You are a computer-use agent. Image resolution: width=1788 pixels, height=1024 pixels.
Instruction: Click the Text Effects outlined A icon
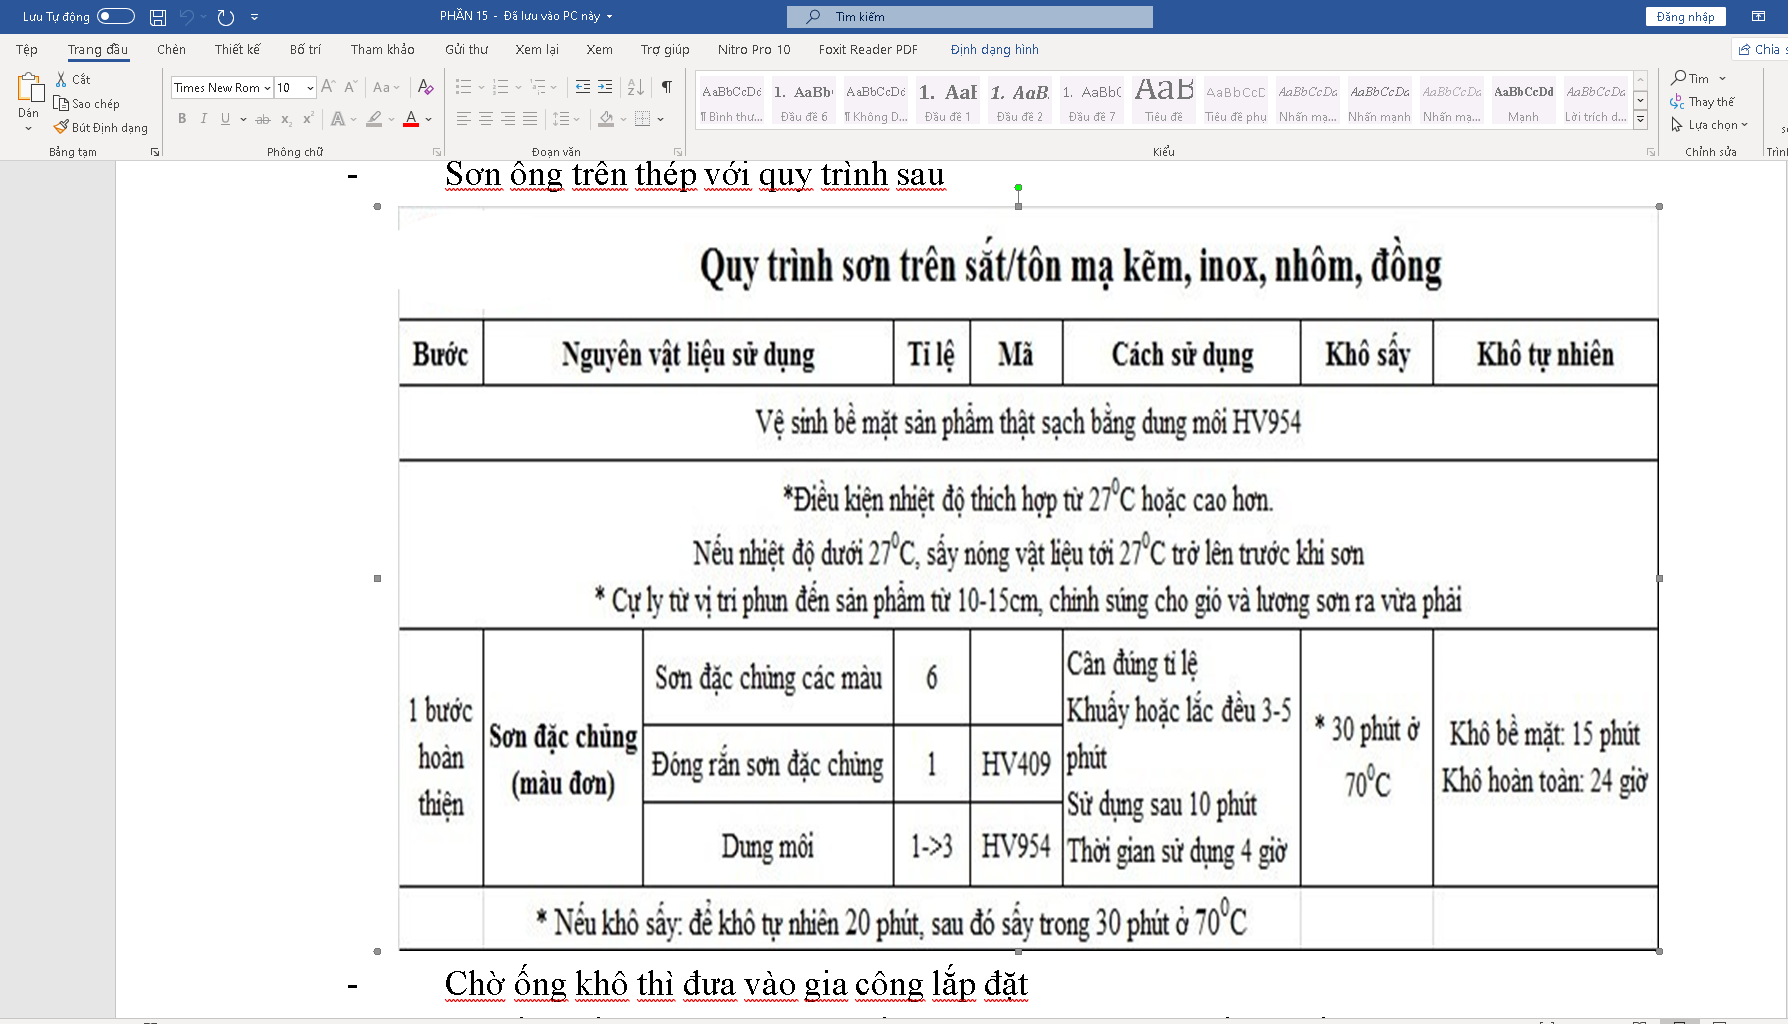[x=338, y=119]
